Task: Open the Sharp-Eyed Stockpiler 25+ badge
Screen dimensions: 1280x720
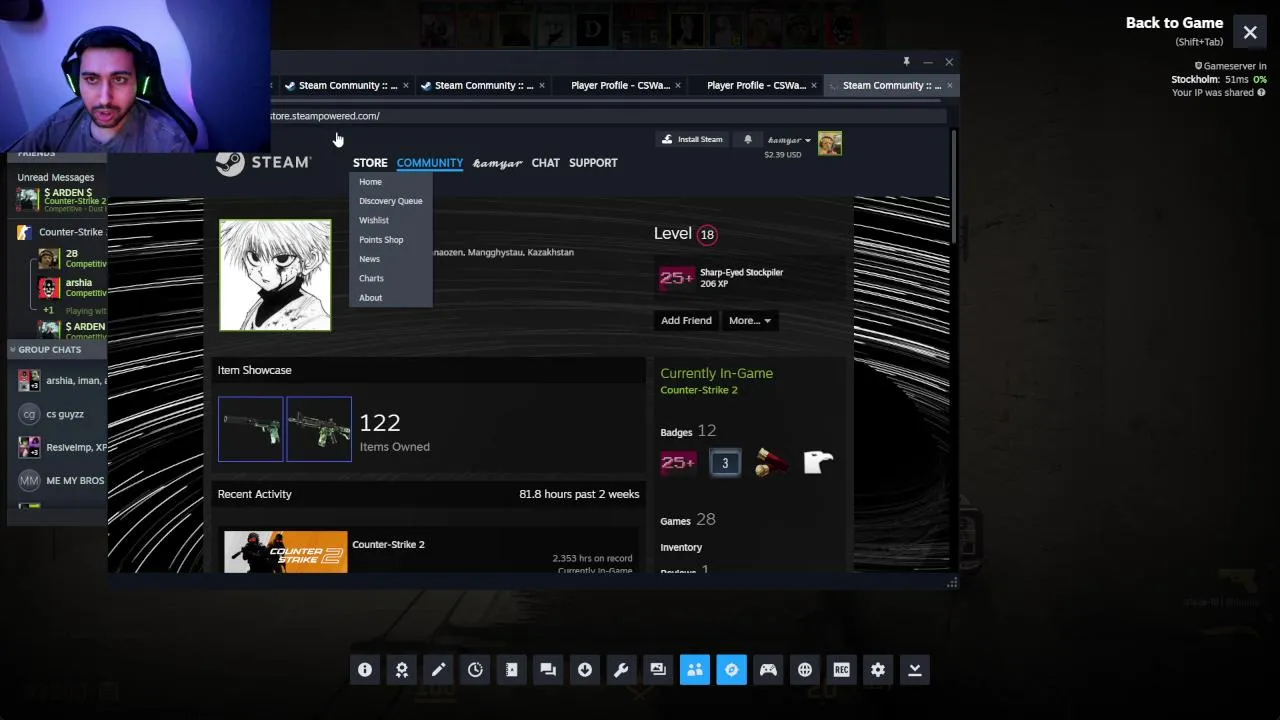Action: (677, 278)
